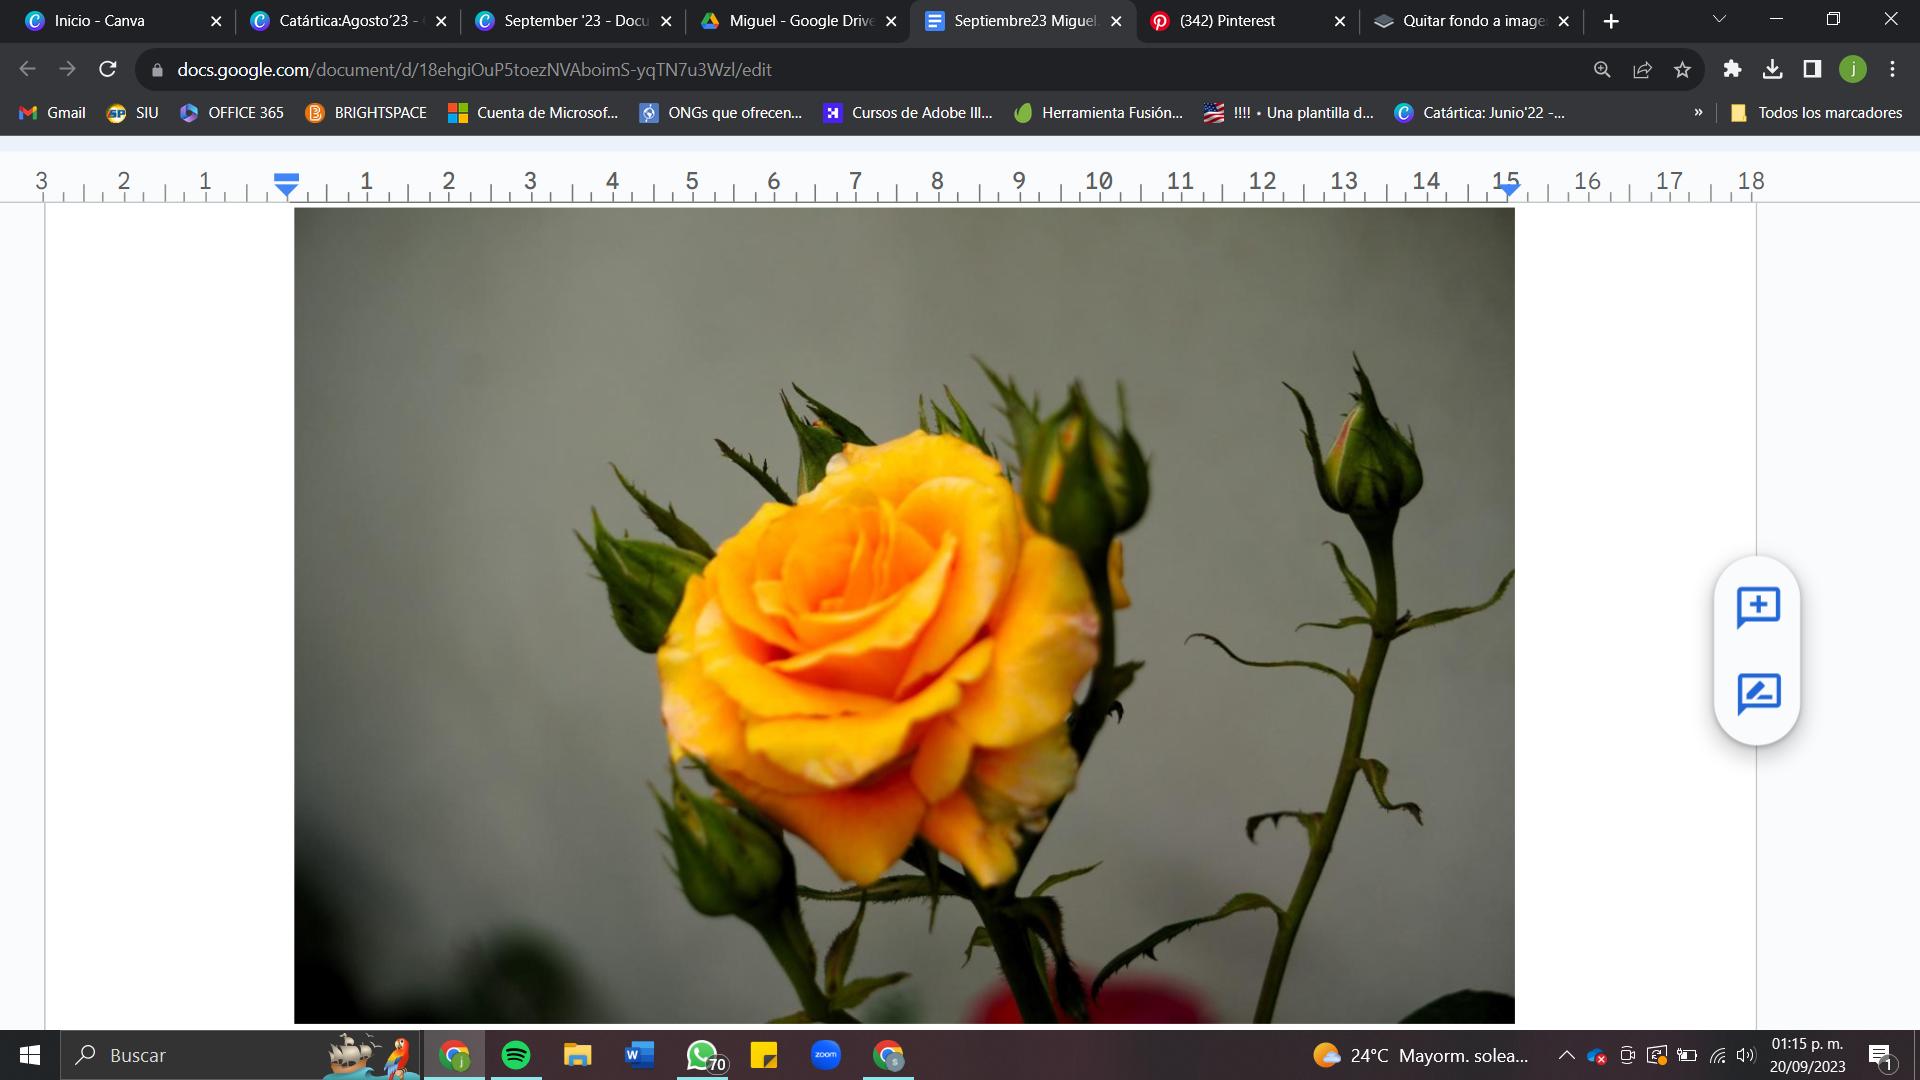Bookmark this page with star icon
The height and width of the screenshot is (1080, 1920).
pos(1682,69)
